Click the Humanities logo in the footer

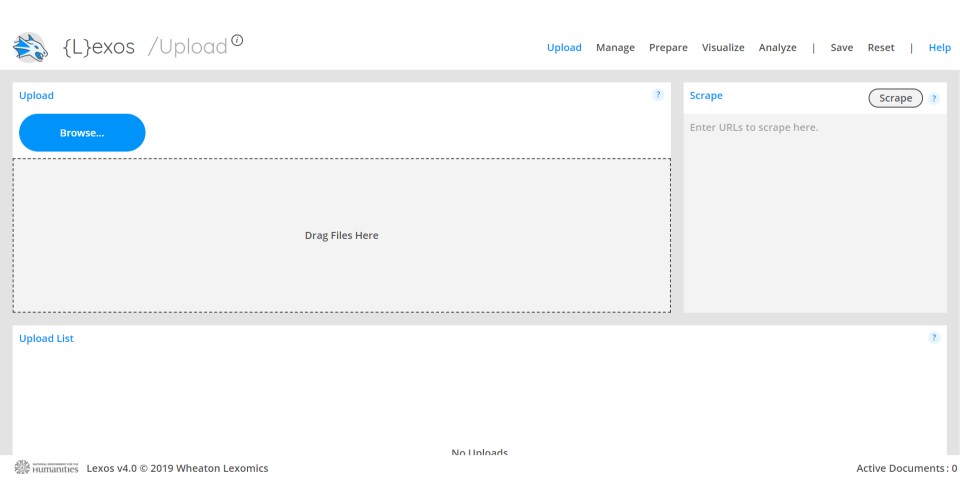pos(47,468)
